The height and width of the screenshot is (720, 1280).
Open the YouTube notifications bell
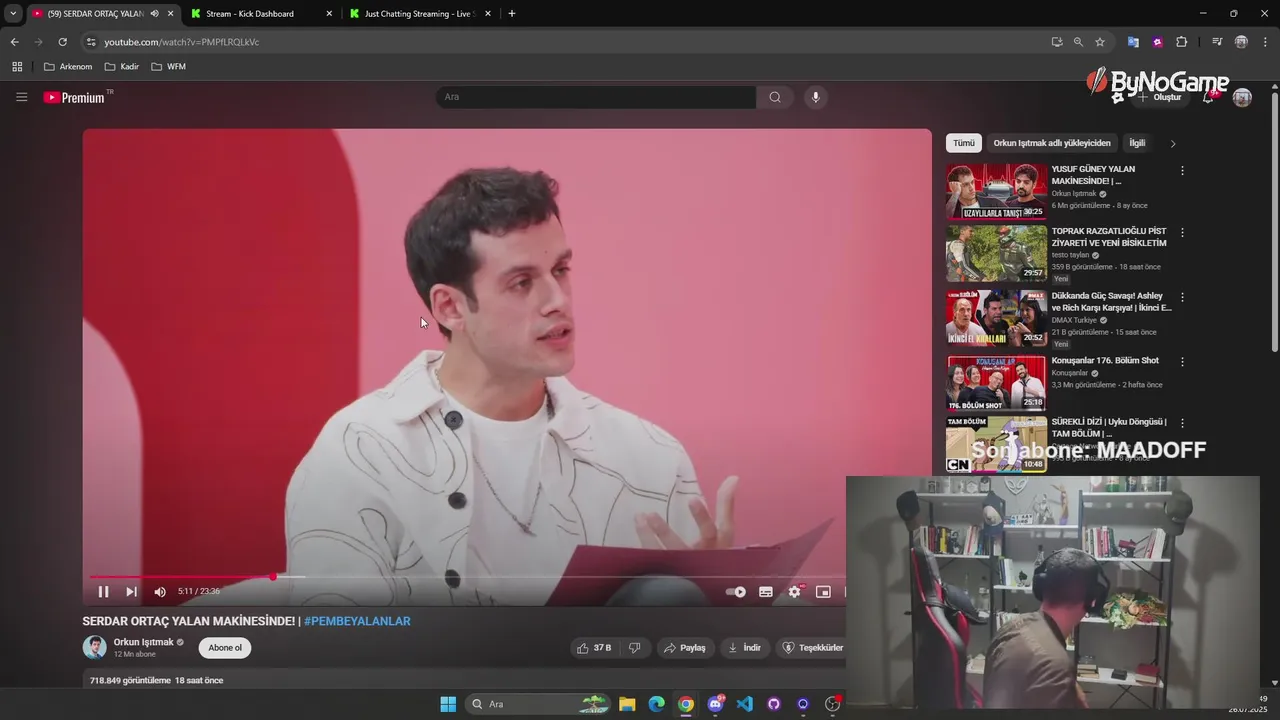[1208, 97]
